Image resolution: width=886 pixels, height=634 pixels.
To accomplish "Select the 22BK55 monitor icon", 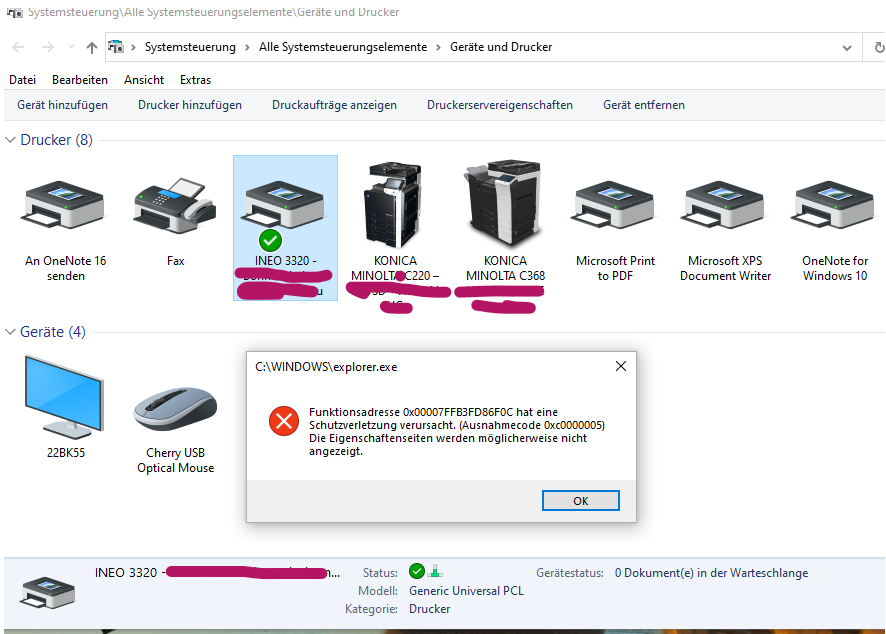I will pos(64,398).
